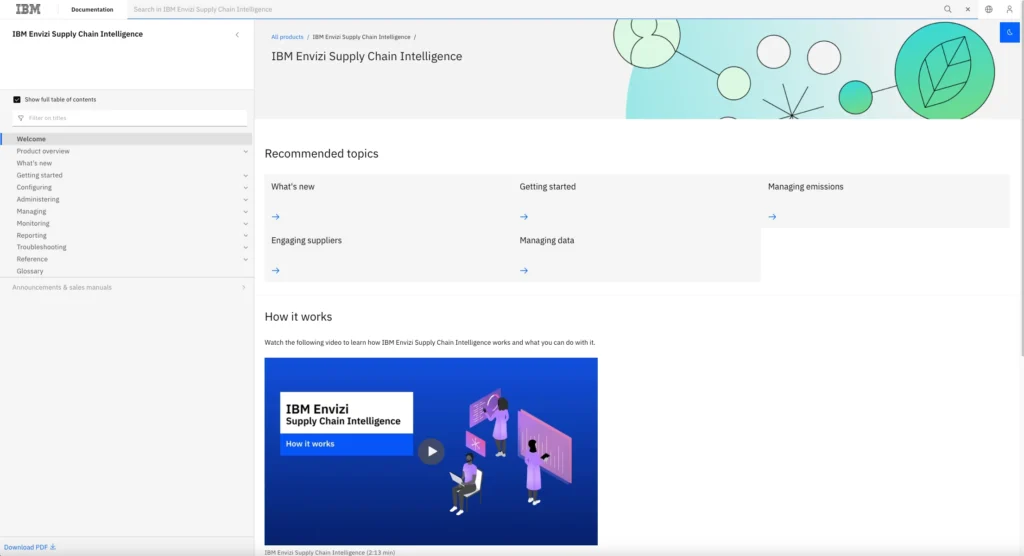The width and height of the screenshot is (1024, 556).
Task: Click the All products breadcrumb link
Action: [x=287, y=37]
